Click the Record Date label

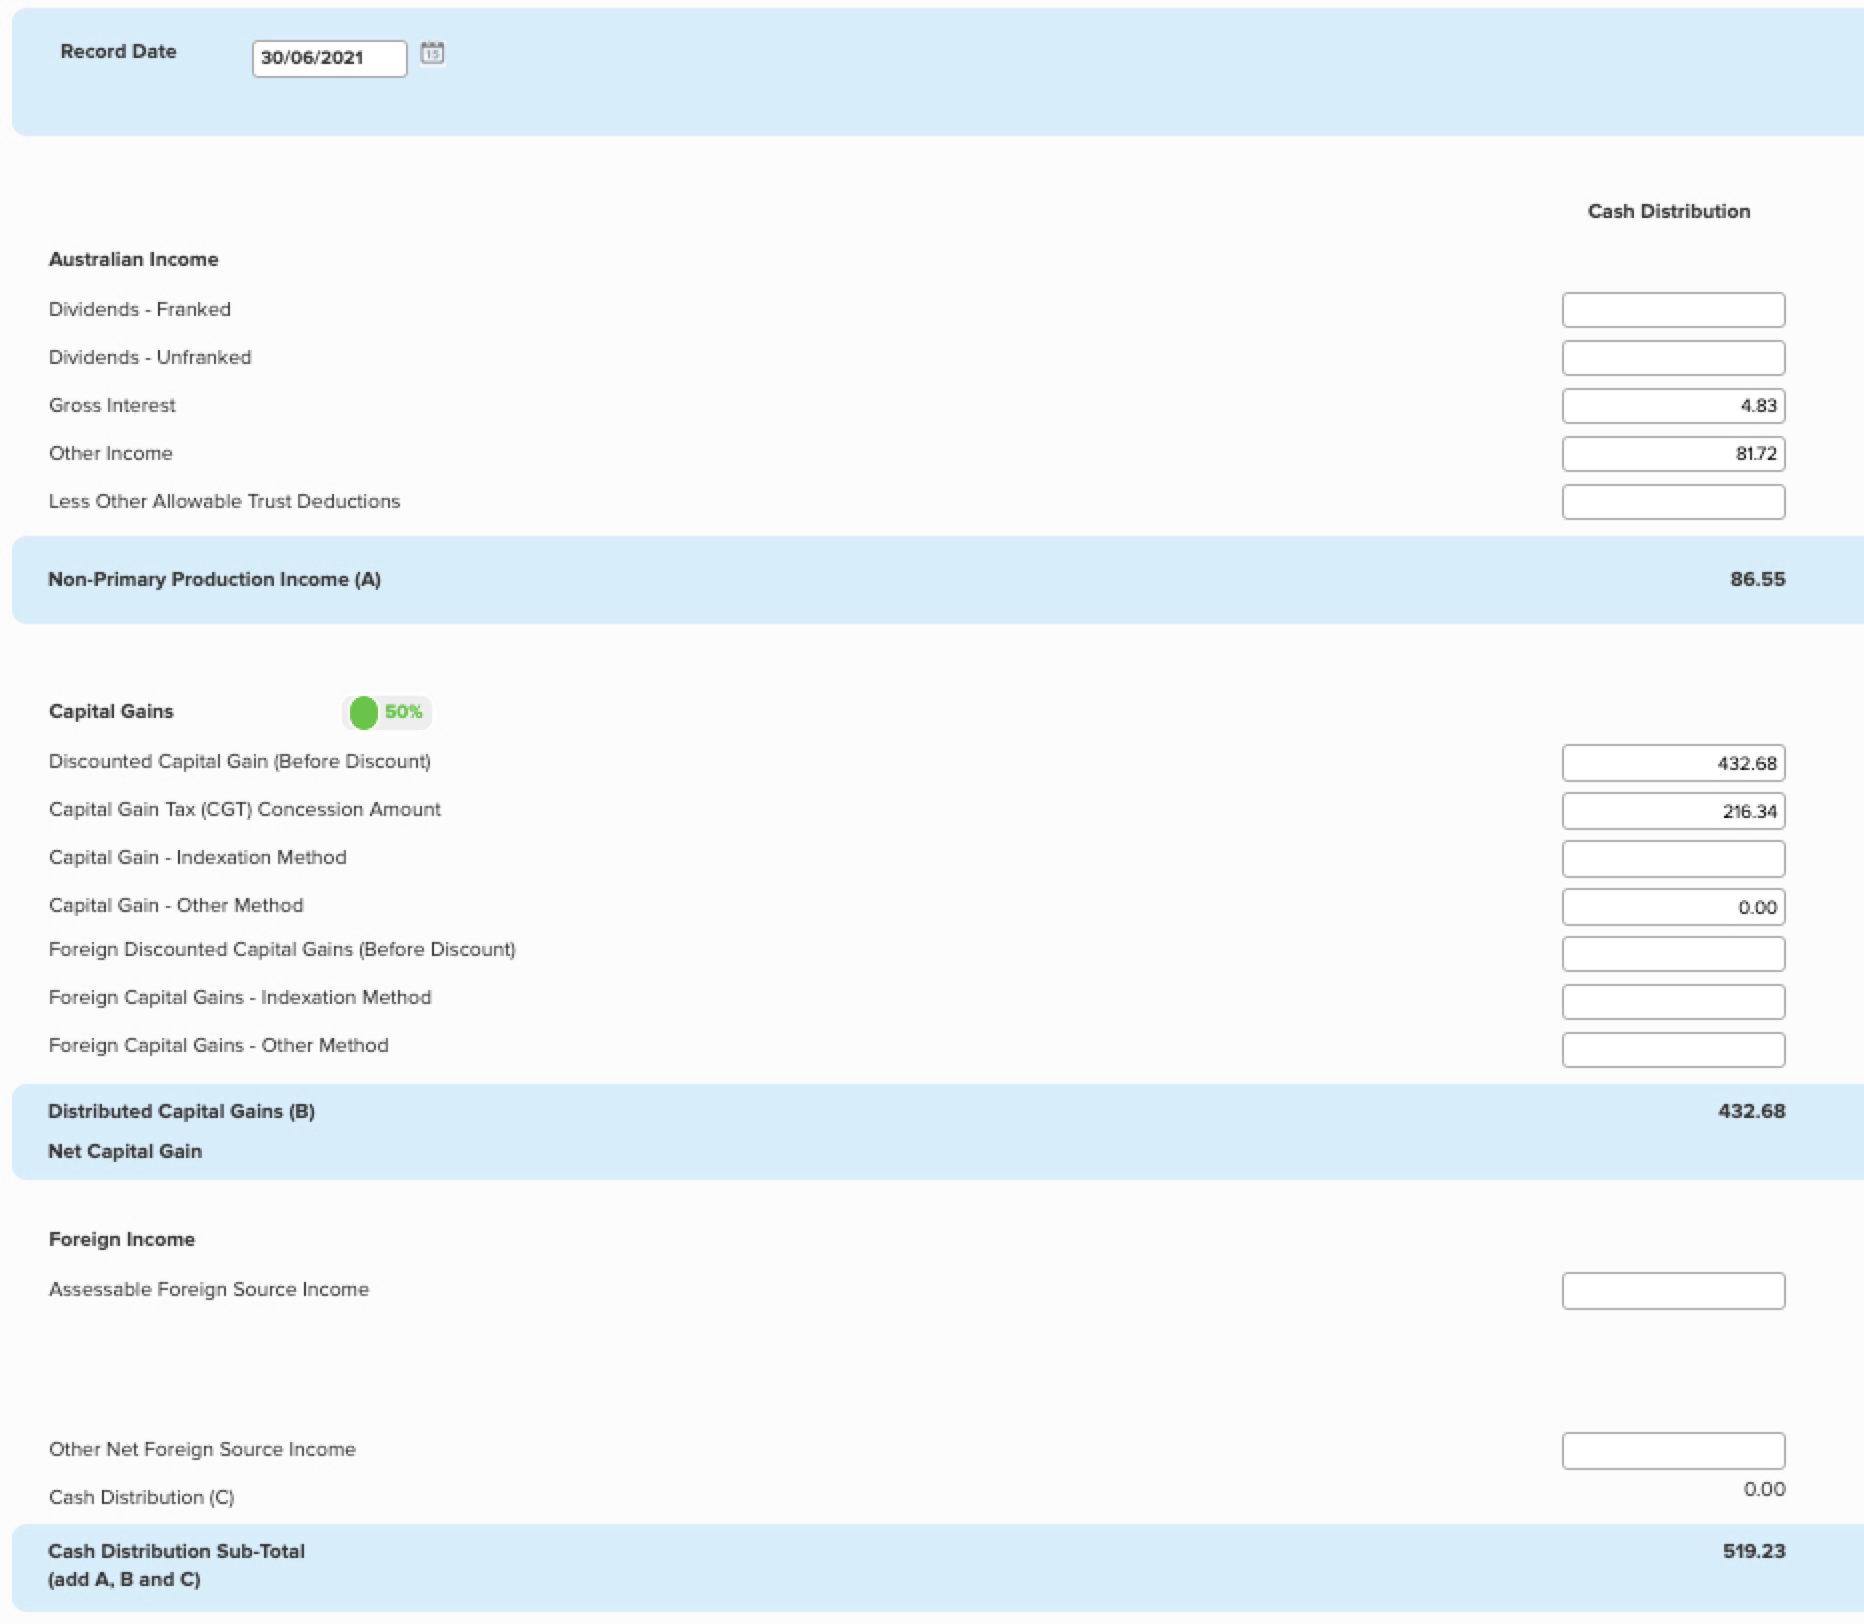pyautogui.click(x=118, y=51)
